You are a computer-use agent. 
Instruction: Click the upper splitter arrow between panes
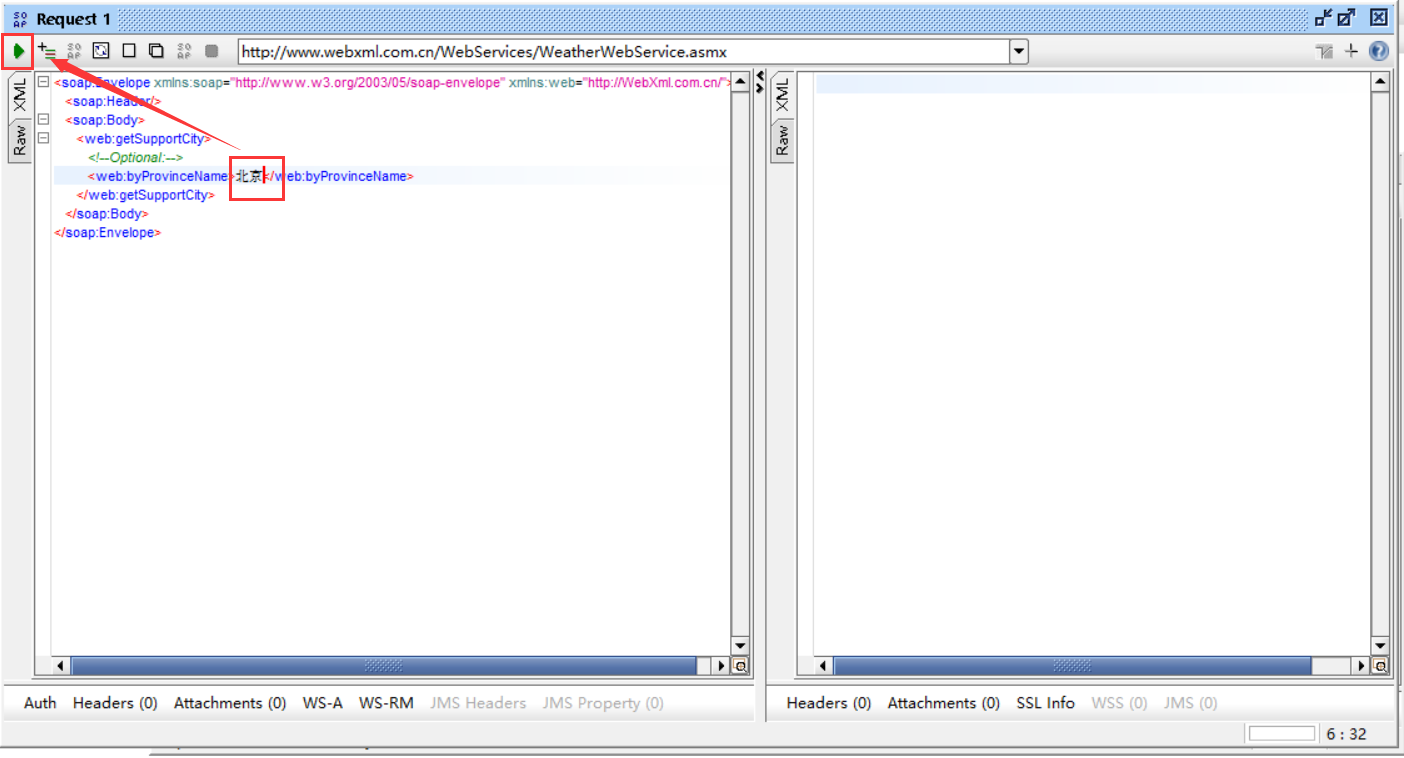point(760,76)
